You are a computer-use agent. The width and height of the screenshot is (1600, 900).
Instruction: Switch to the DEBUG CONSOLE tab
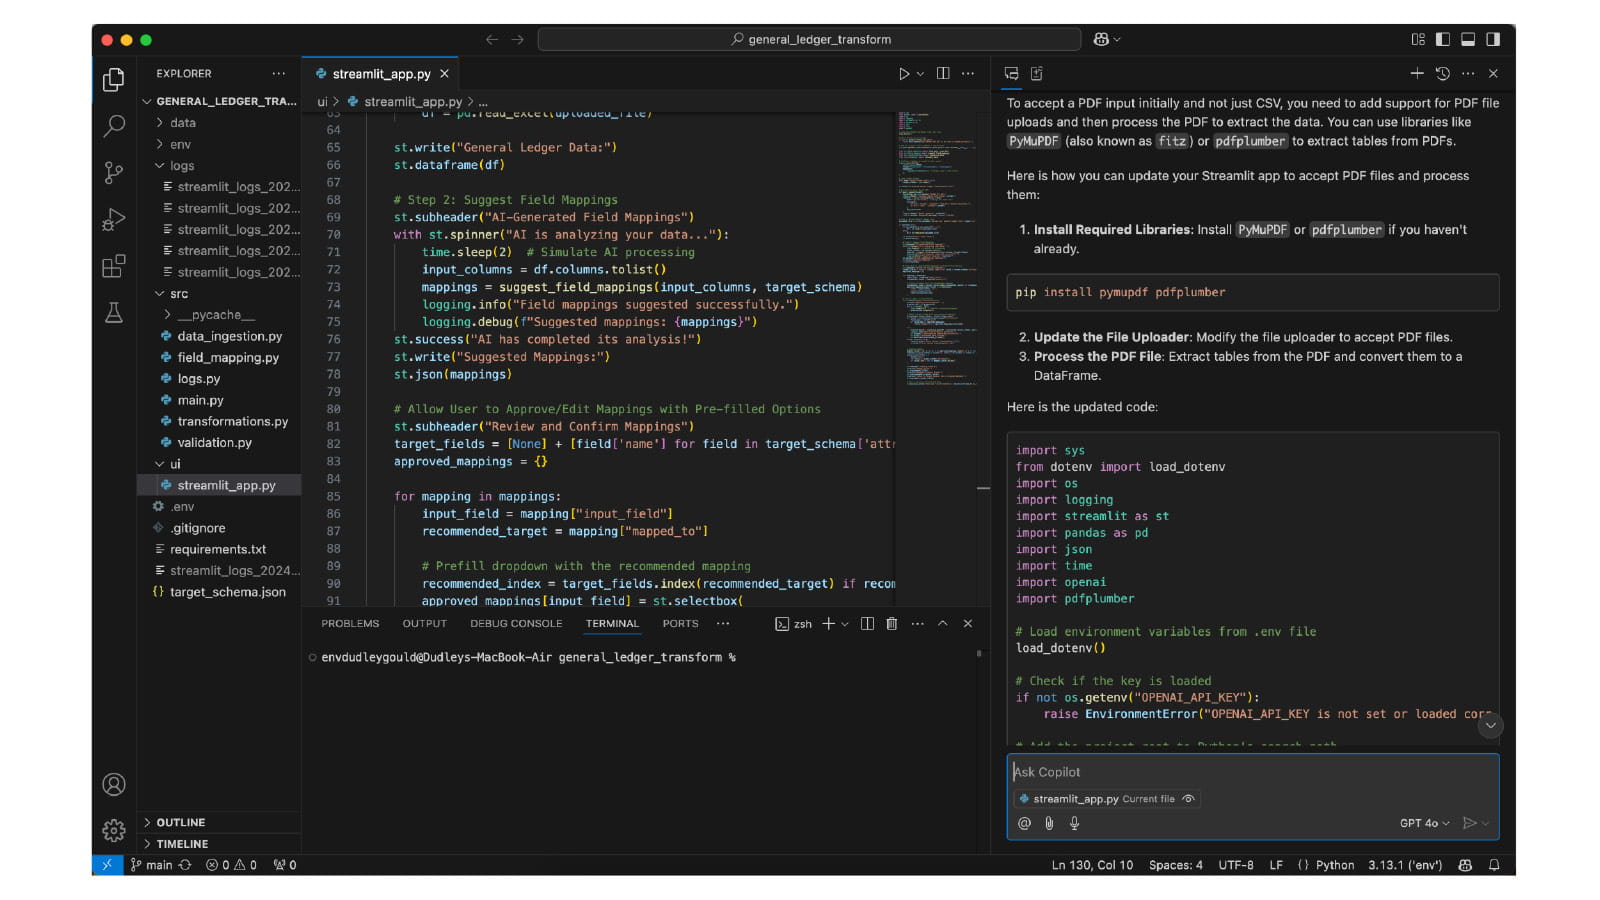516,624
